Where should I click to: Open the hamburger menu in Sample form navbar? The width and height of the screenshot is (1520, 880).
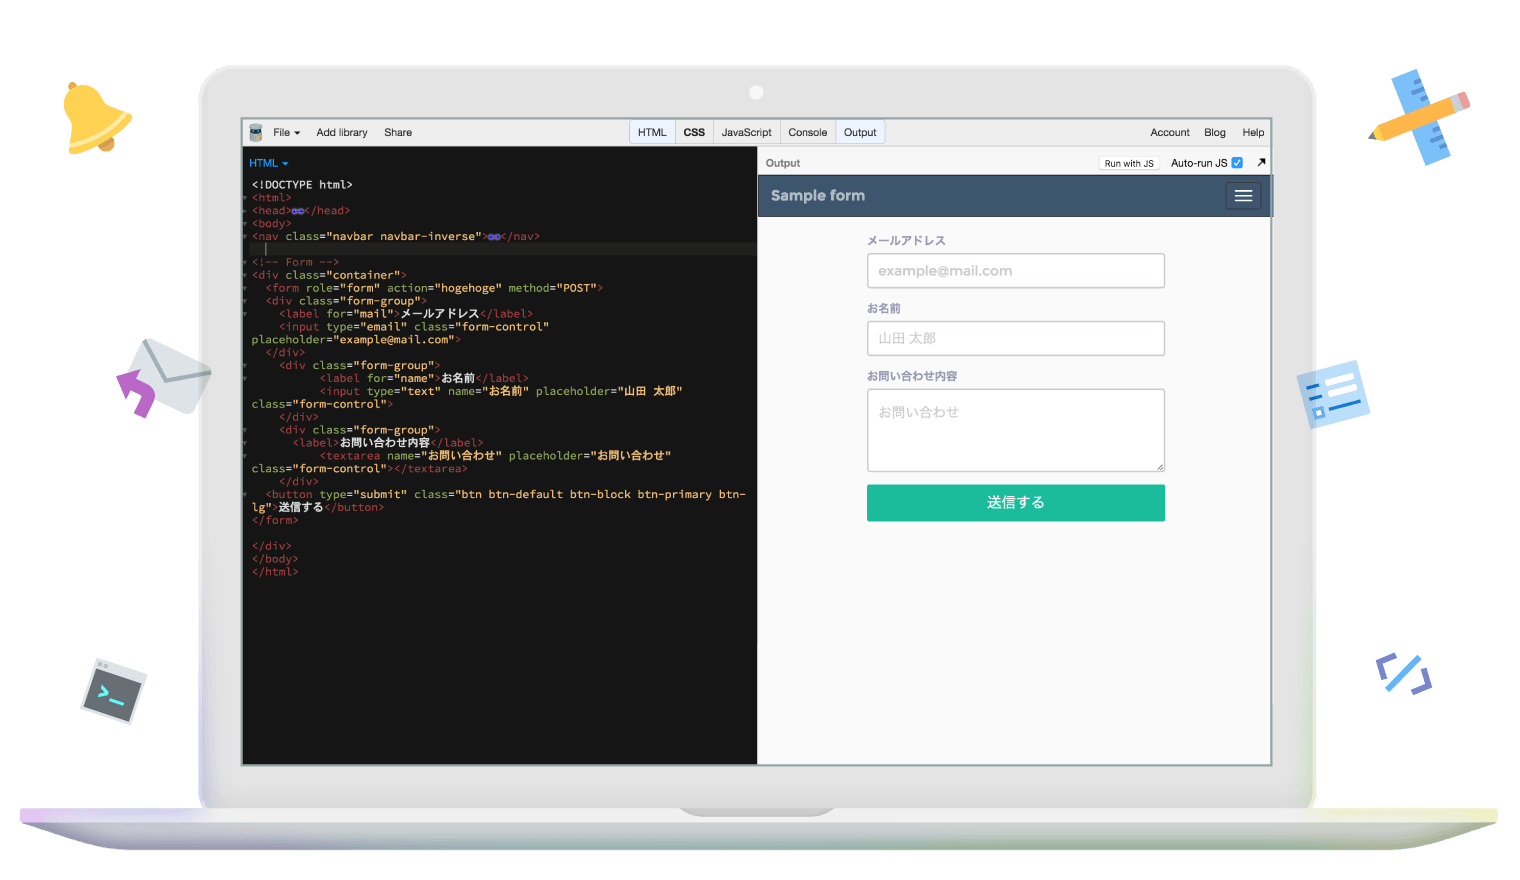pyautogui.click(x=1243, y=196)
